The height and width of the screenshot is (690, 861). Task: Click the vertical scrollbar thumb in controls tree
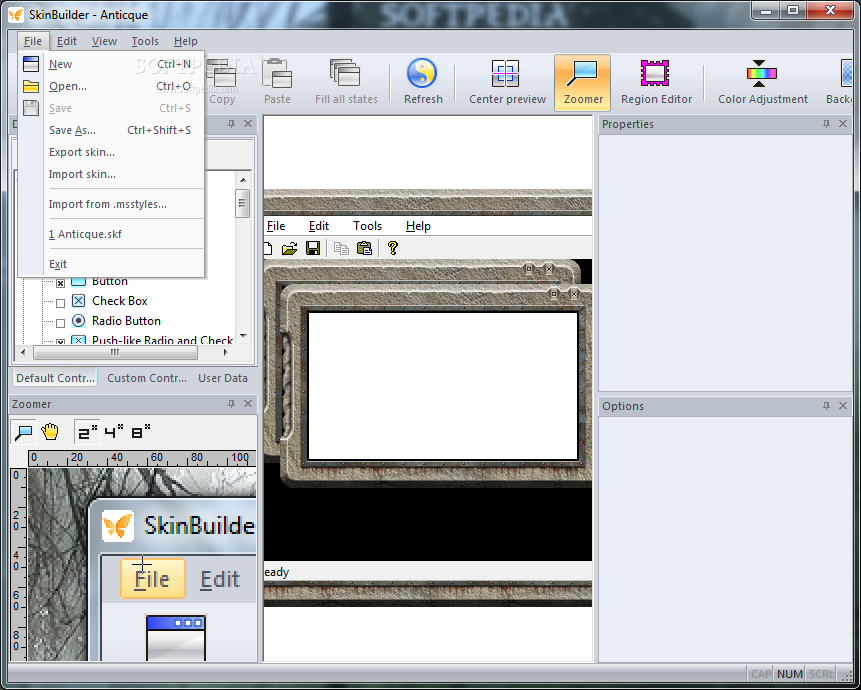[x=243, y=203]
